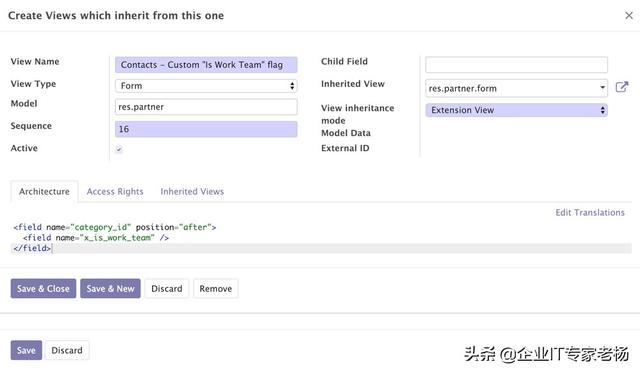Place cursor on category_id code line

click(x=115, y=227)
